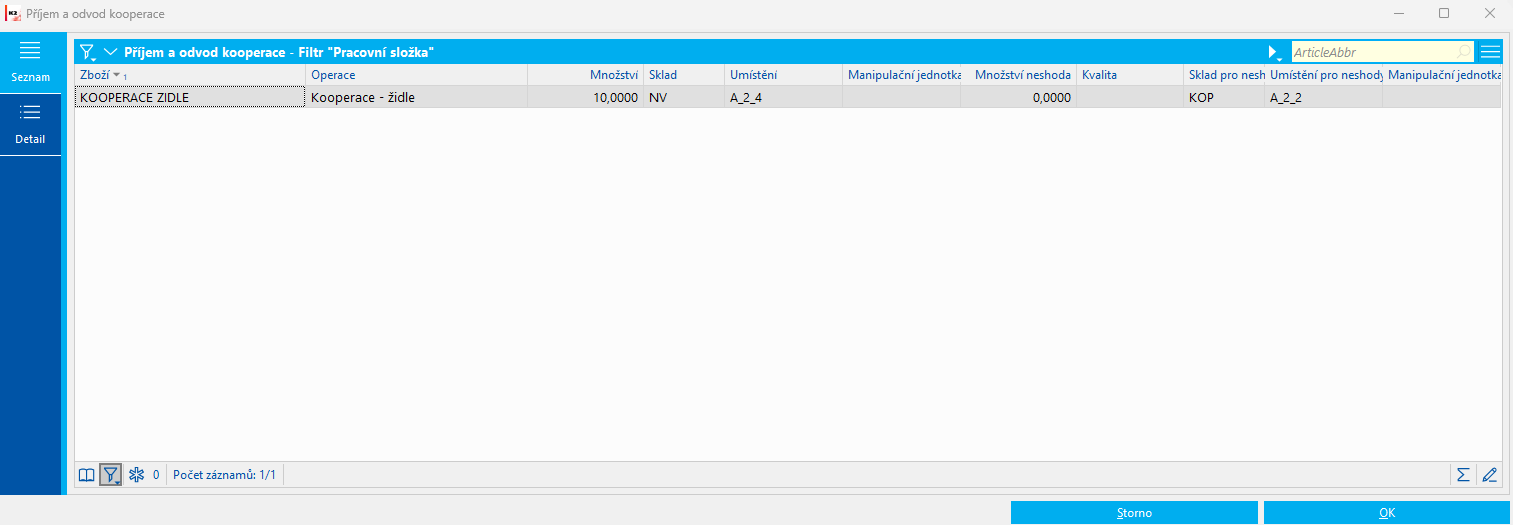Click the Kvalita column header
Viewport: 1513px width, 525px height.
pyautogui.click(x=1129, y=75)
